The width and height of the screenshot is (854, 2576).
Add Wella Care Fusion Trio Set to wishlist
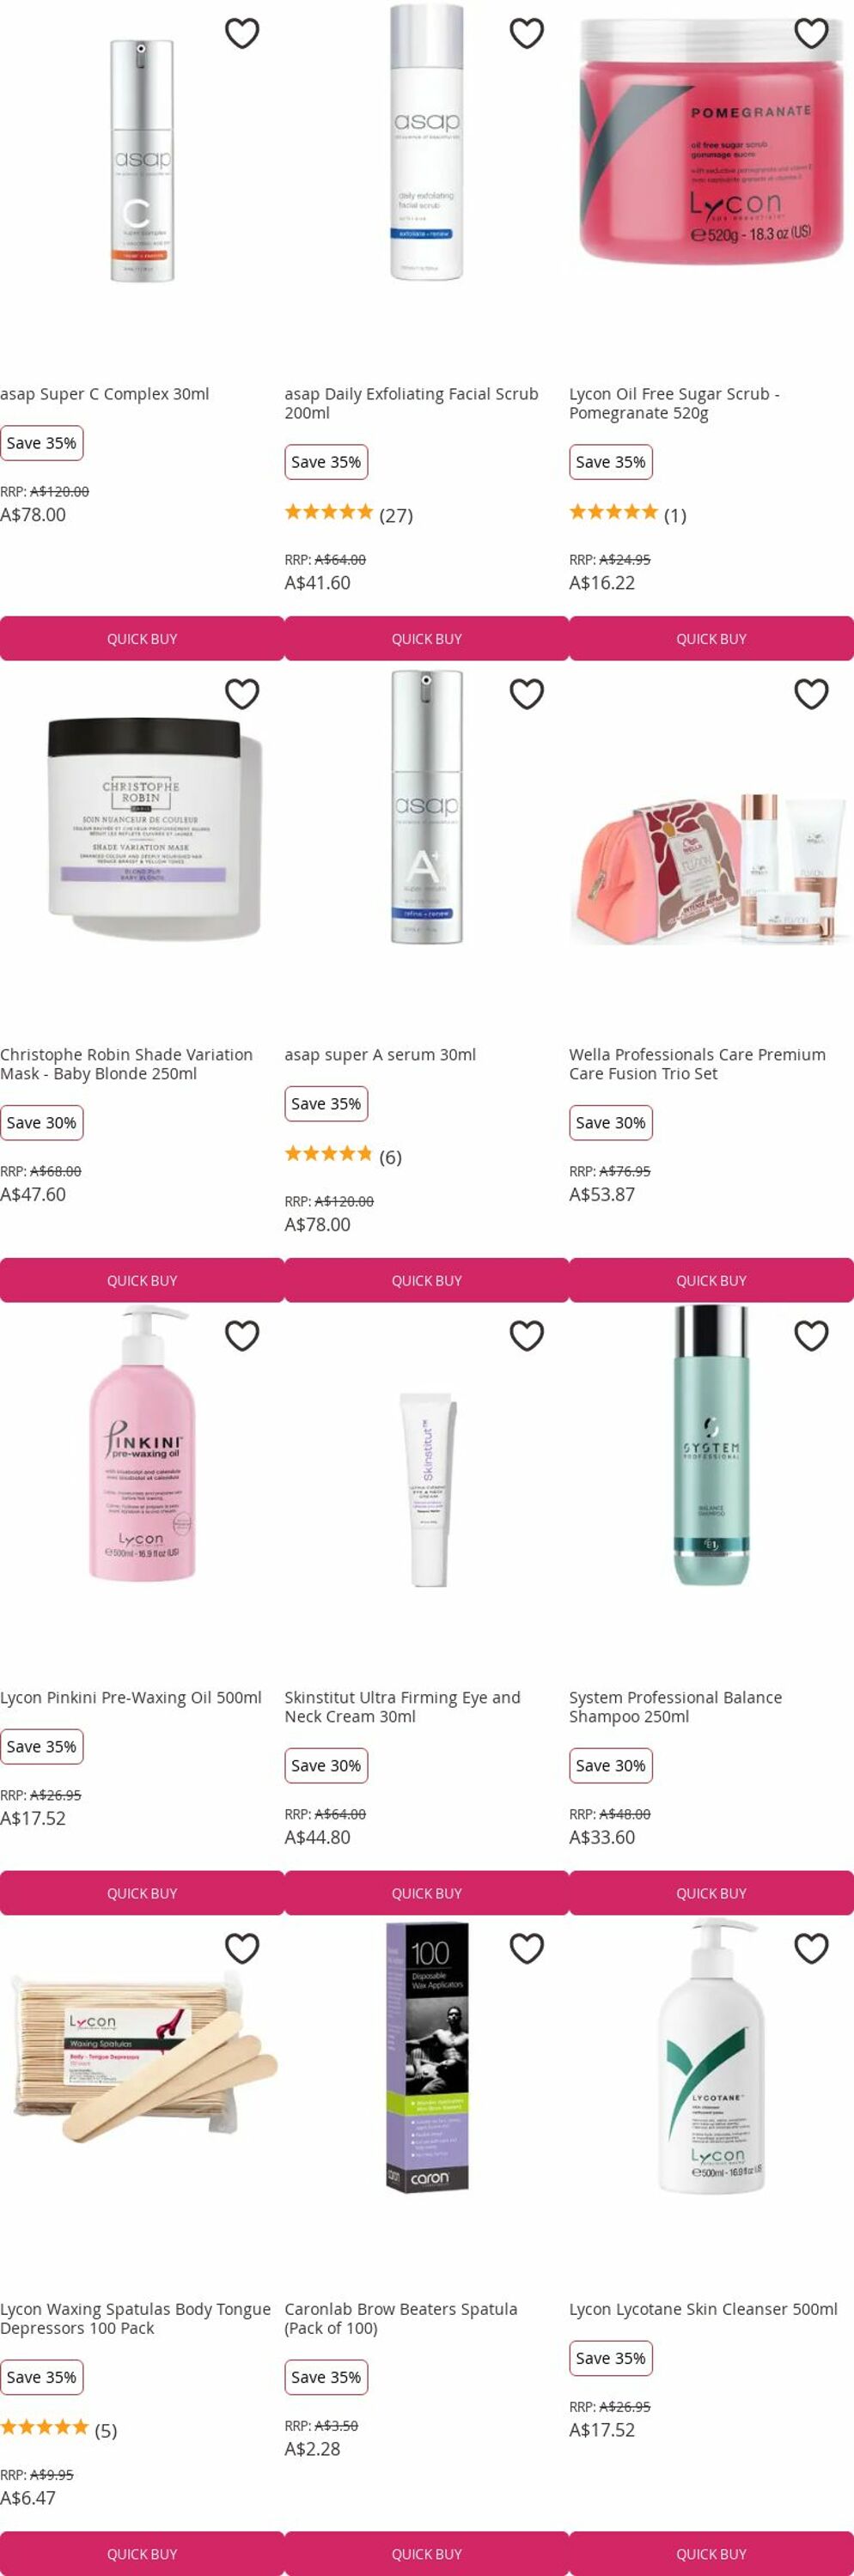(811, 693)
